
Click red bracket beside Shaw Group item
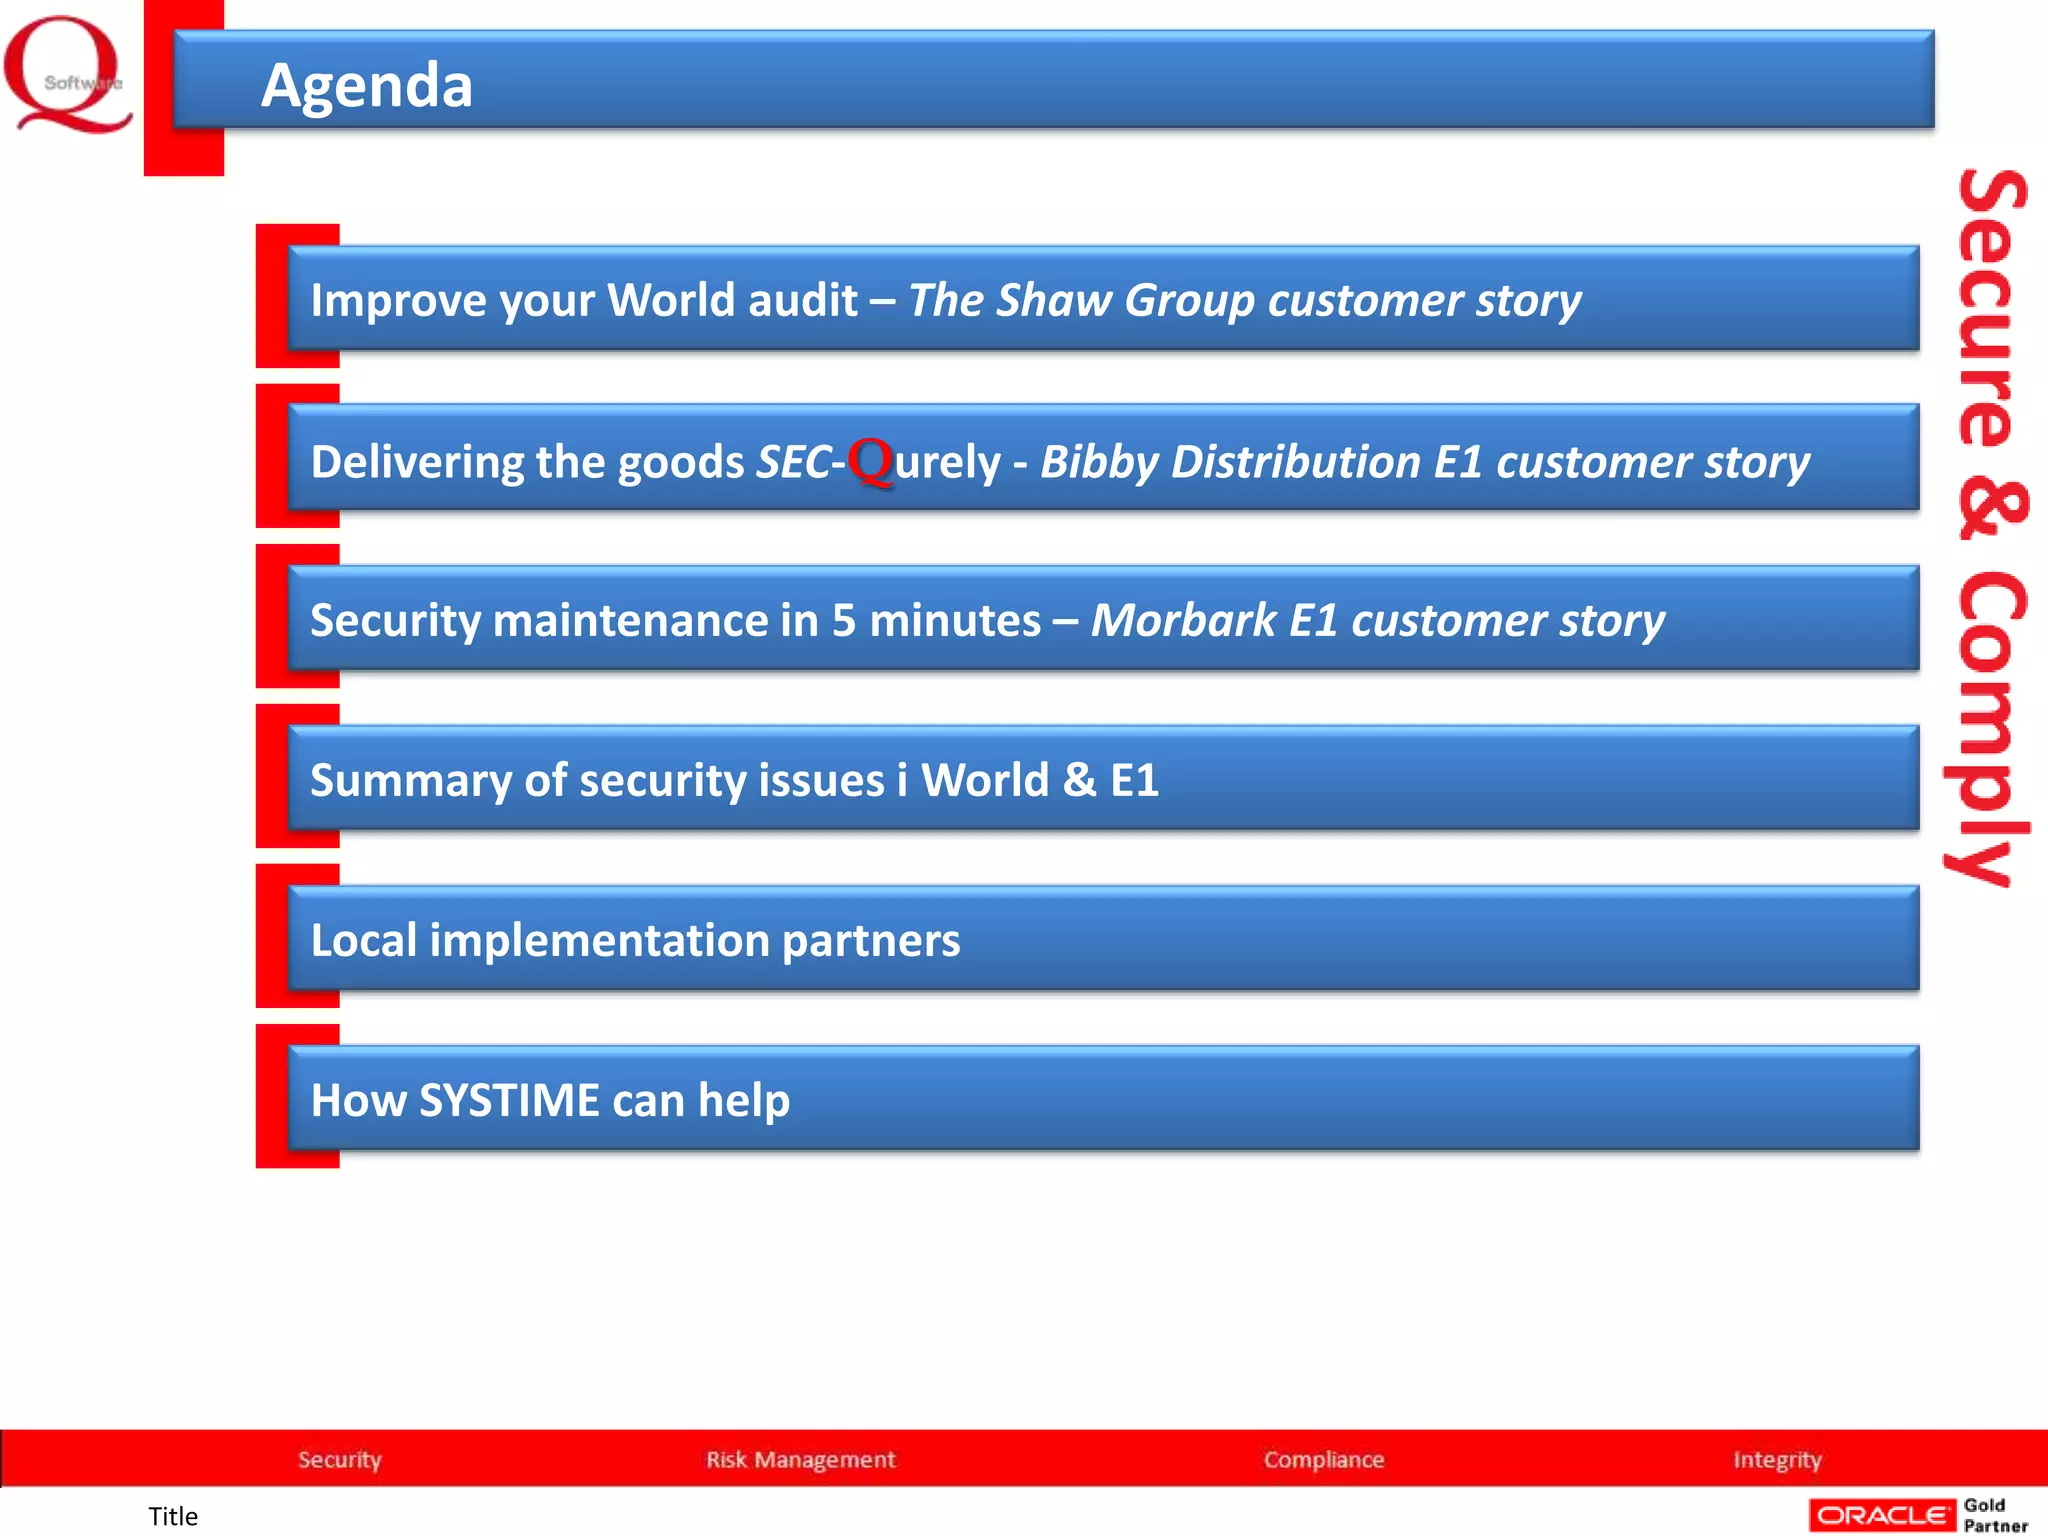pos(270,297)
